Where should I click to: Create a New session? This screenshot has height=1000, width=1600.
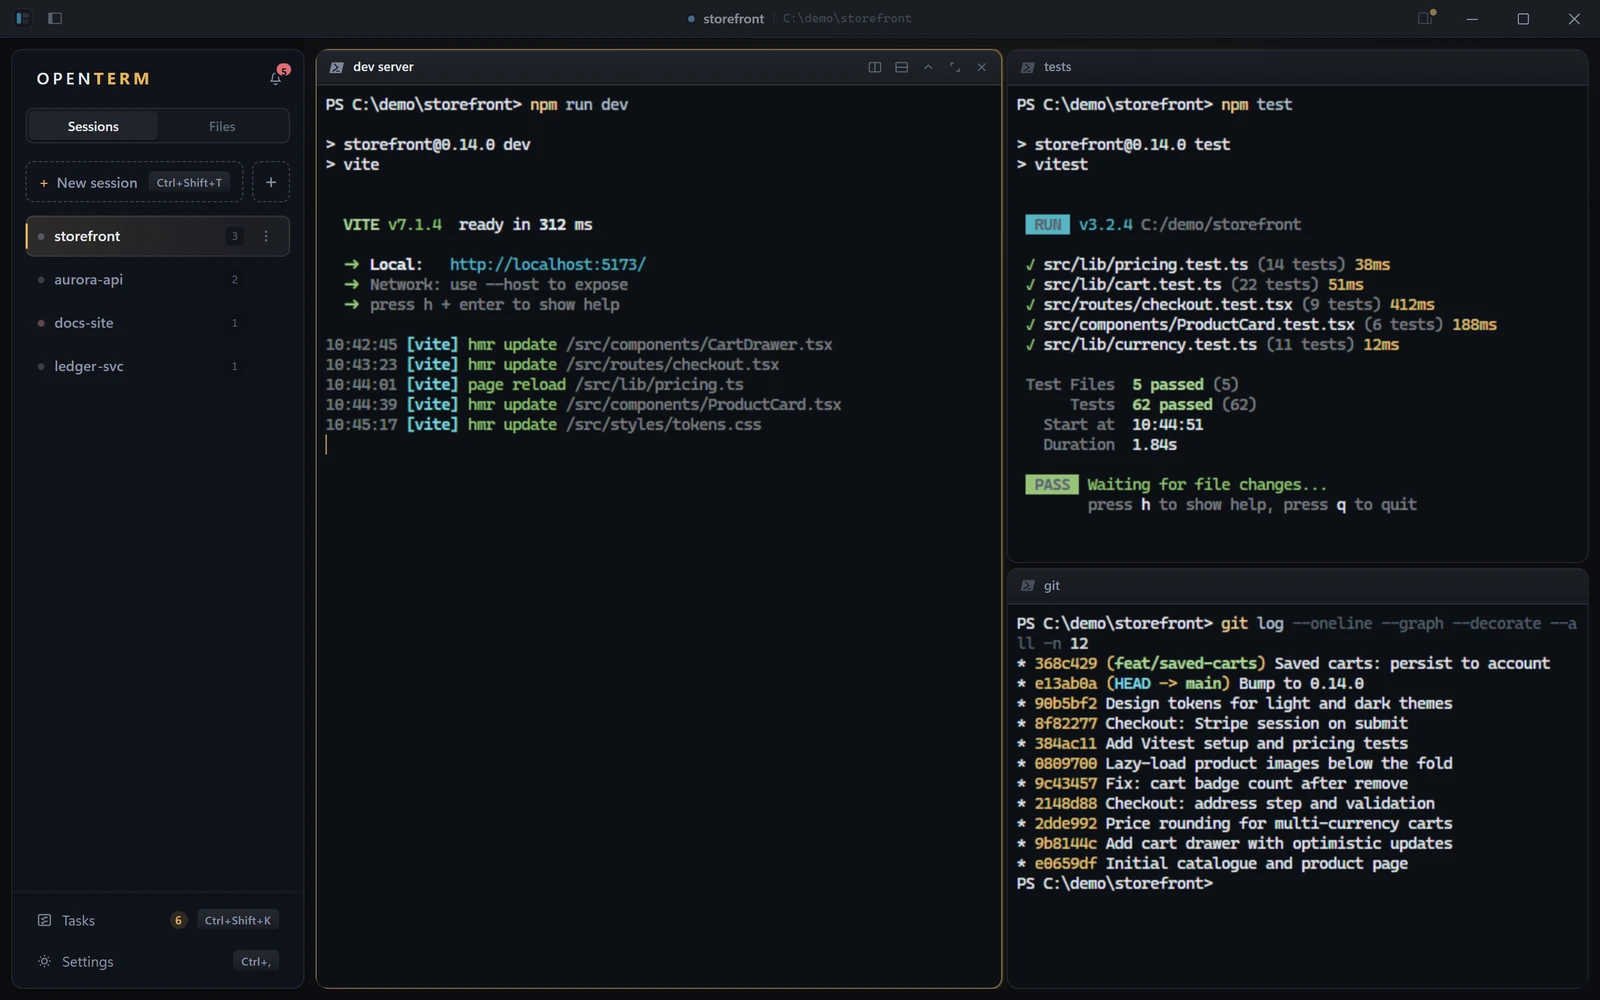pyautogui.click(x=134, y=182)
